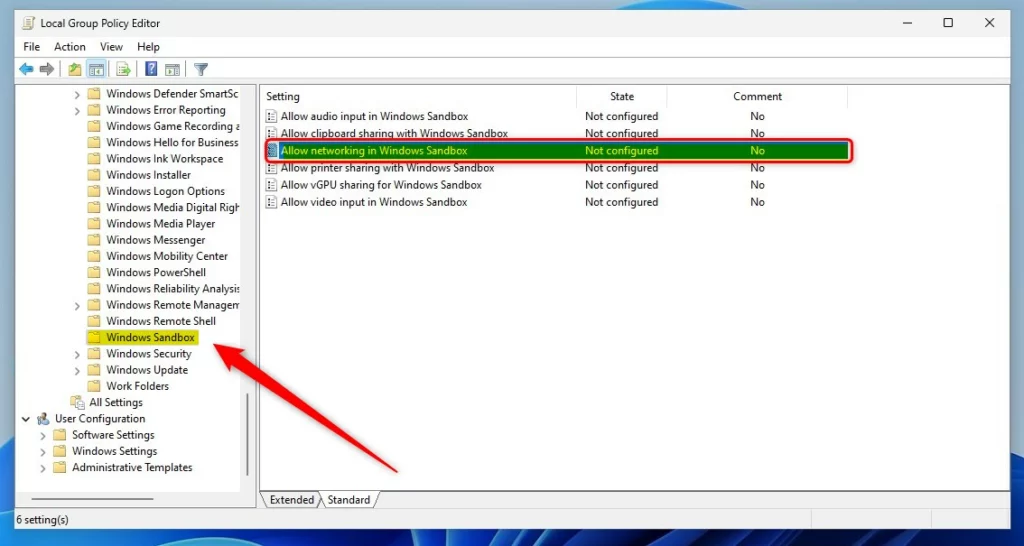Click Local Group Policy Editor title icon
This screenshot has height=546, width=1024.
28,24
